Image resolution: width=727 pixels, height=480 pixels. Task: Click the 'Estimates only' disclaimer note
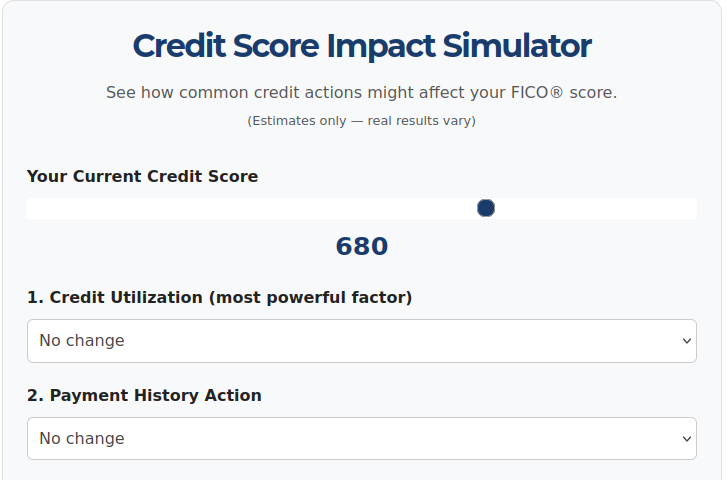coord(361,121)
